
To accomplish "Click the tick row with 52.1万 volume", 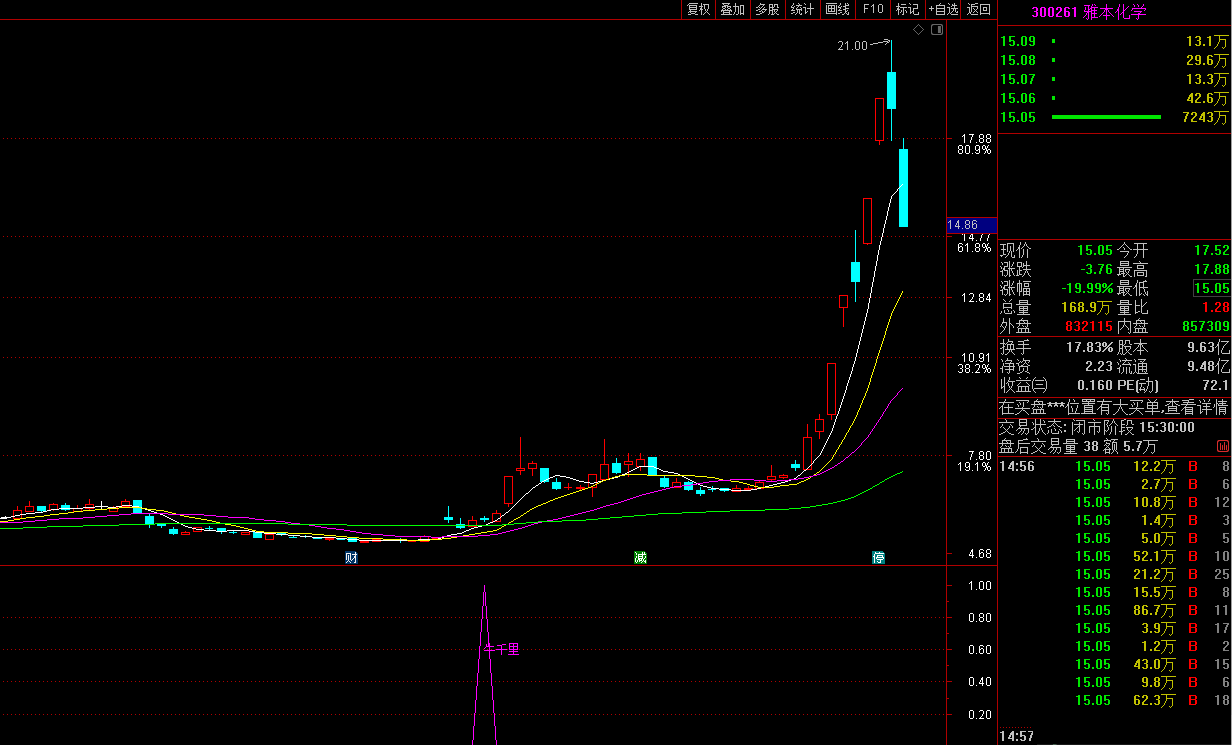I will [x=1115, y=556].
